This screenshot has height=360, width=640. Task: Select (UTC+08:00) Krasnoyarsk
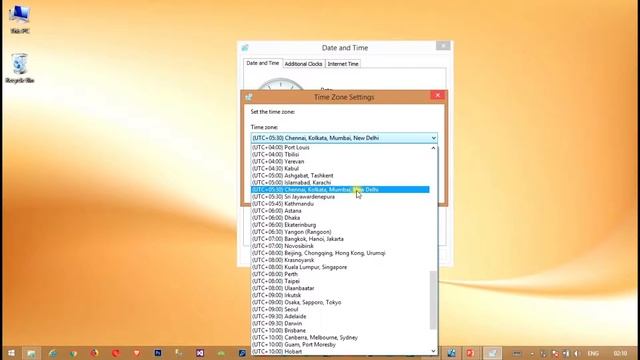pos(340,260)
